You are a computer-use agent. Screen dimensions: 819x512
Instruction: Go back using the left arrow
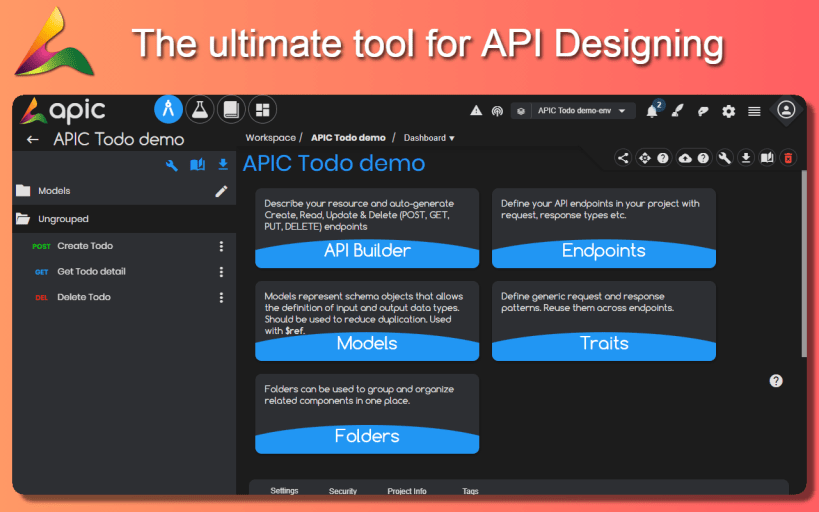[32, 139]
